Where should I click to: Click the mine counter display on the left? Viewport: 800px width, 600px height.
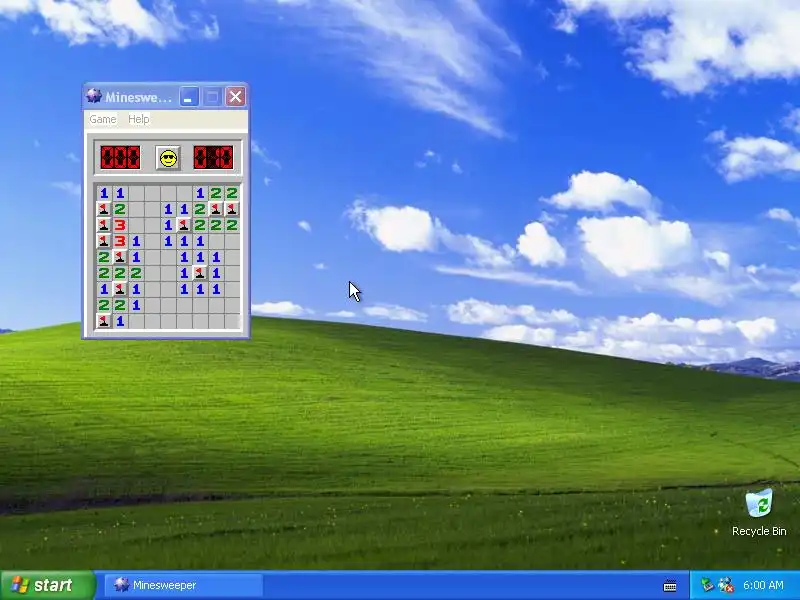pos(120,158)
